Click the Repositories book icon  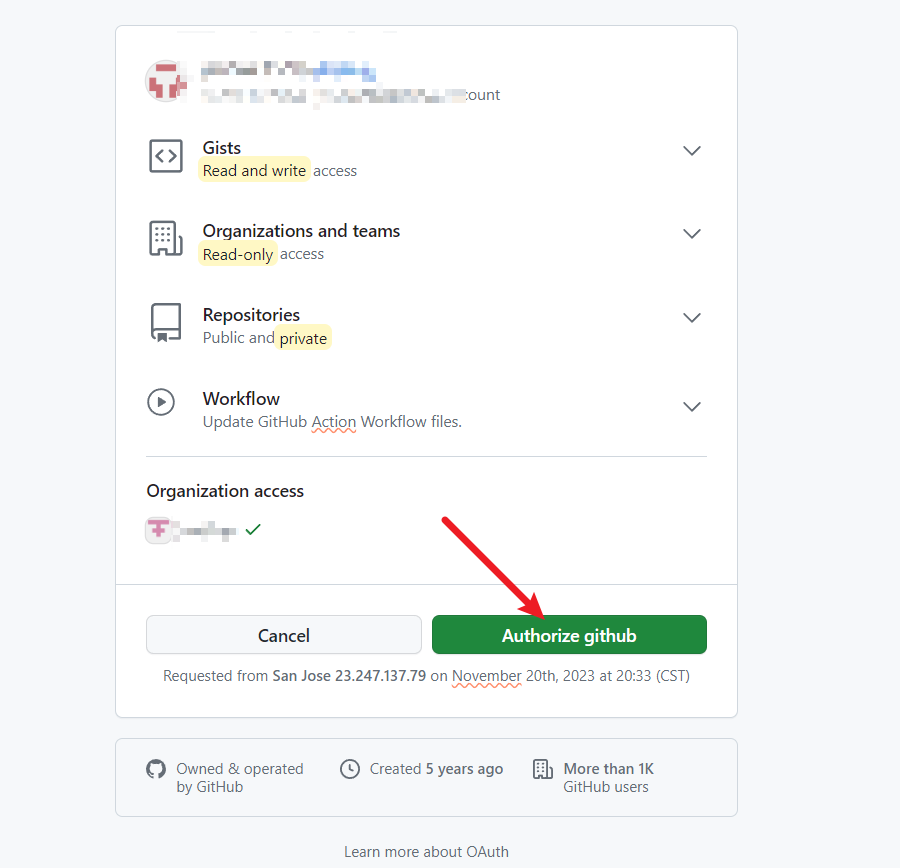coord(166,322)
